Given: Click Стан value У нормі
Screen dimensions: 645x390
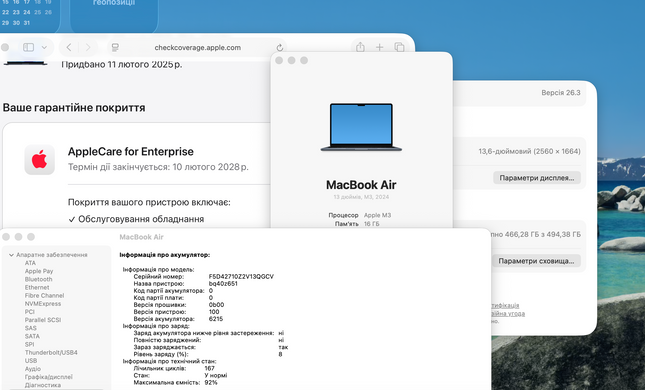Looking at the screenshot, I should point(216,375).
